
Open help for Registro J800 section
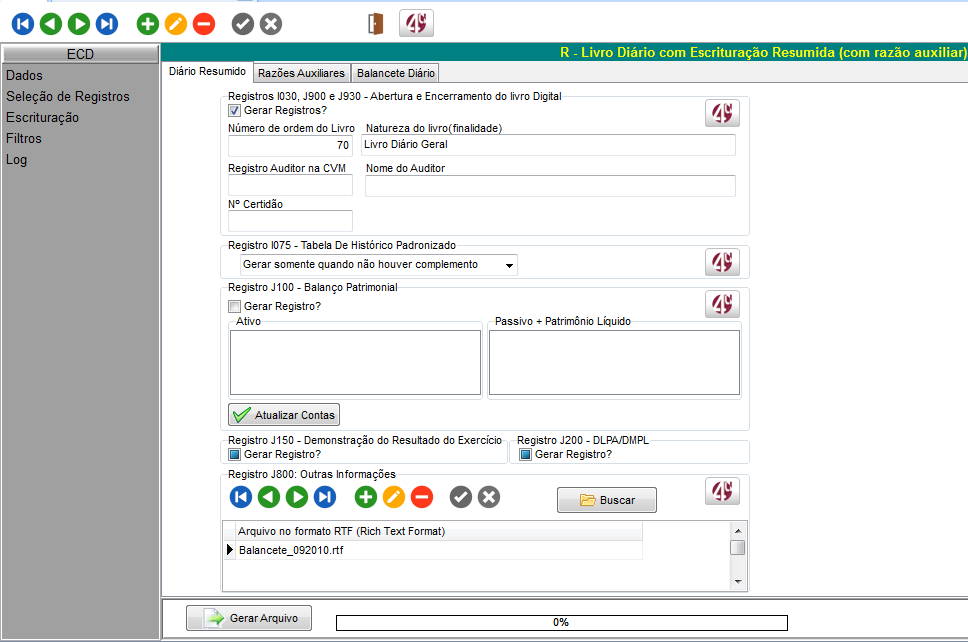(722, 491)
